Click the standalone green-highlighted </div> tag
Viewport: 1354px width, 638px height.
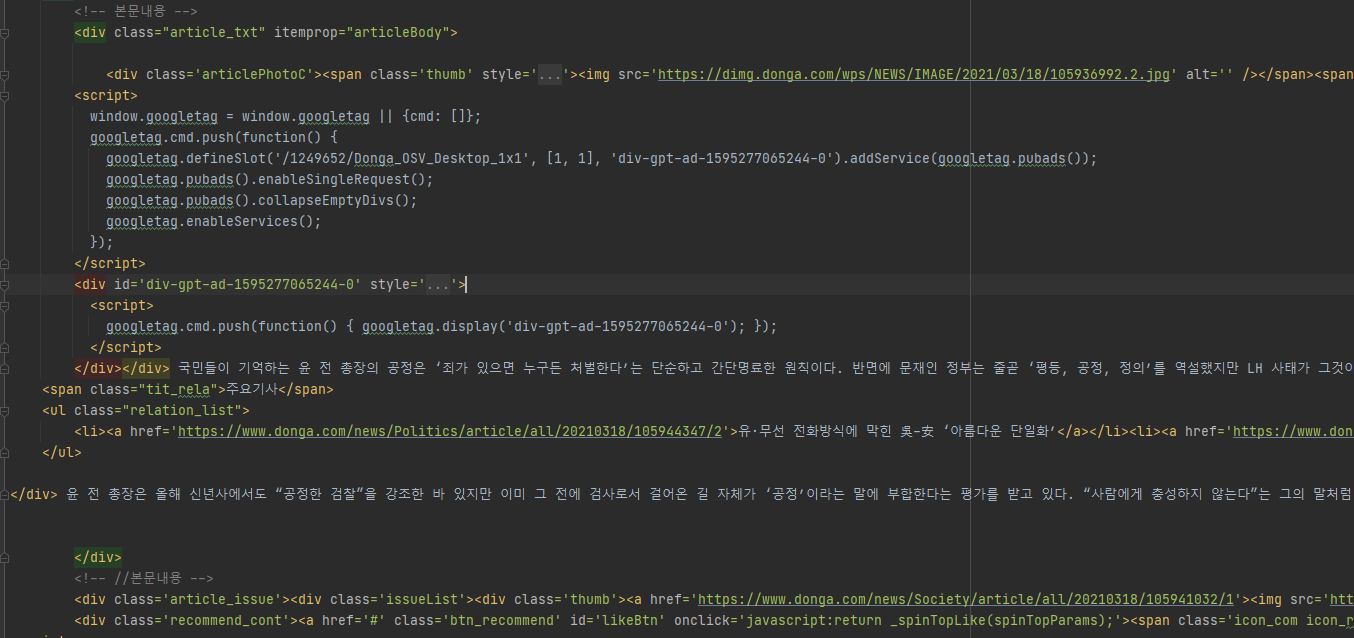98,557
